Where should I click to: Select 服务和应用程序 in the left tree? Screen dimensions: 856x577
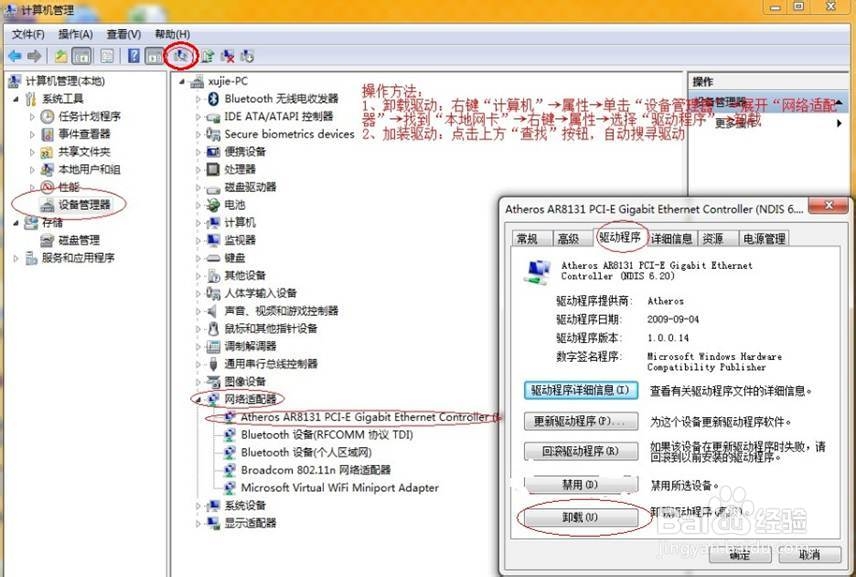click(x=78, y=258)
